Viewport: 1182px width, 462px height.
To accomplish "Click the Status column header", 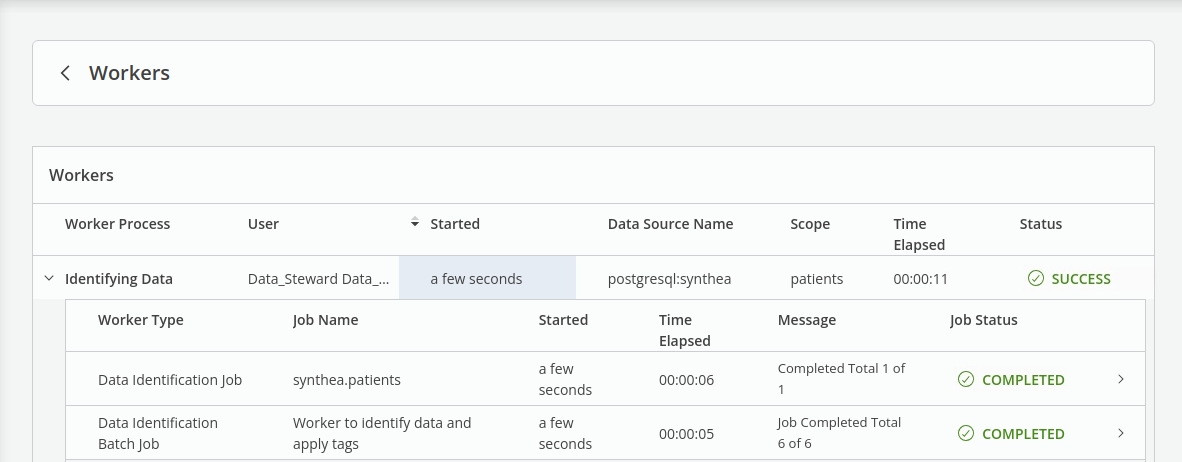I will 1040,224.
